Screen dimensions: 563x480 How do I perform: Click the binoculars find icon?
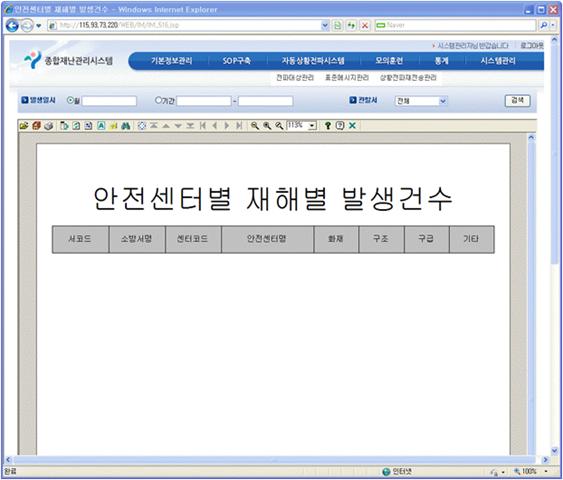[x=126, y=126]
